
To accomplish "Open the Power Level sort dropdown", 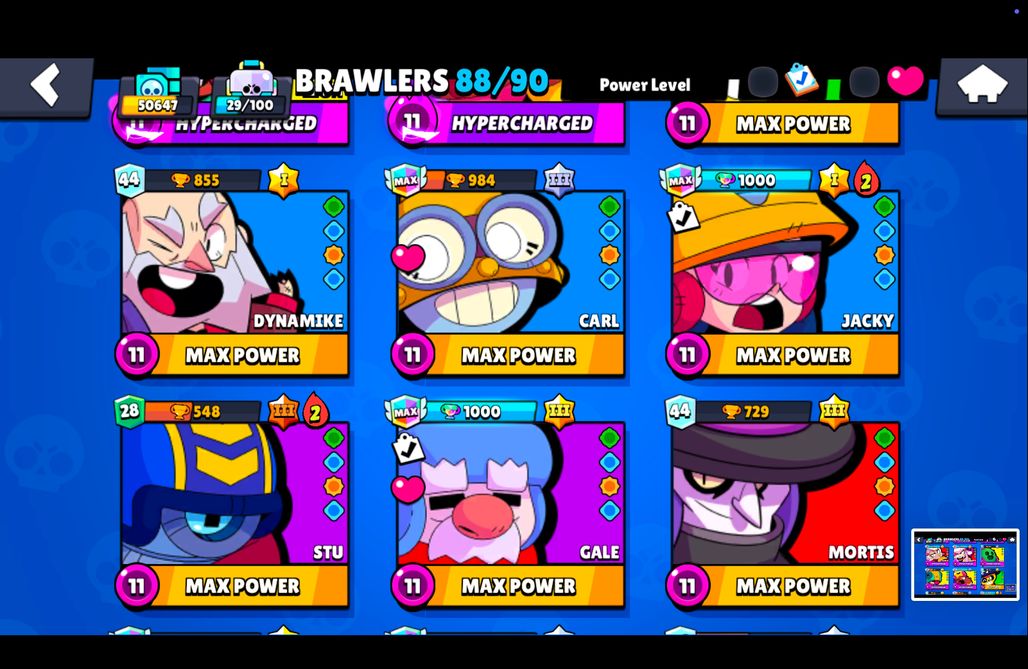I will coord(644,85).
